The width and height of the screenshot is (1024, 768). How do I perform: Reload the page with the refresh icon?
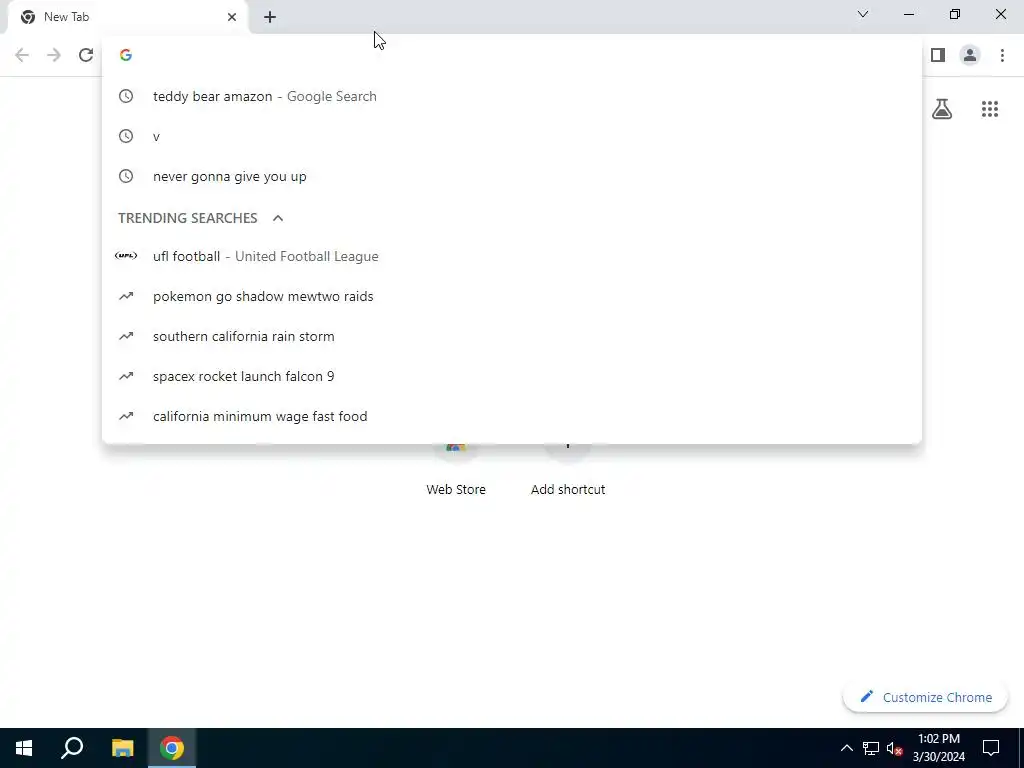(86, 55)
